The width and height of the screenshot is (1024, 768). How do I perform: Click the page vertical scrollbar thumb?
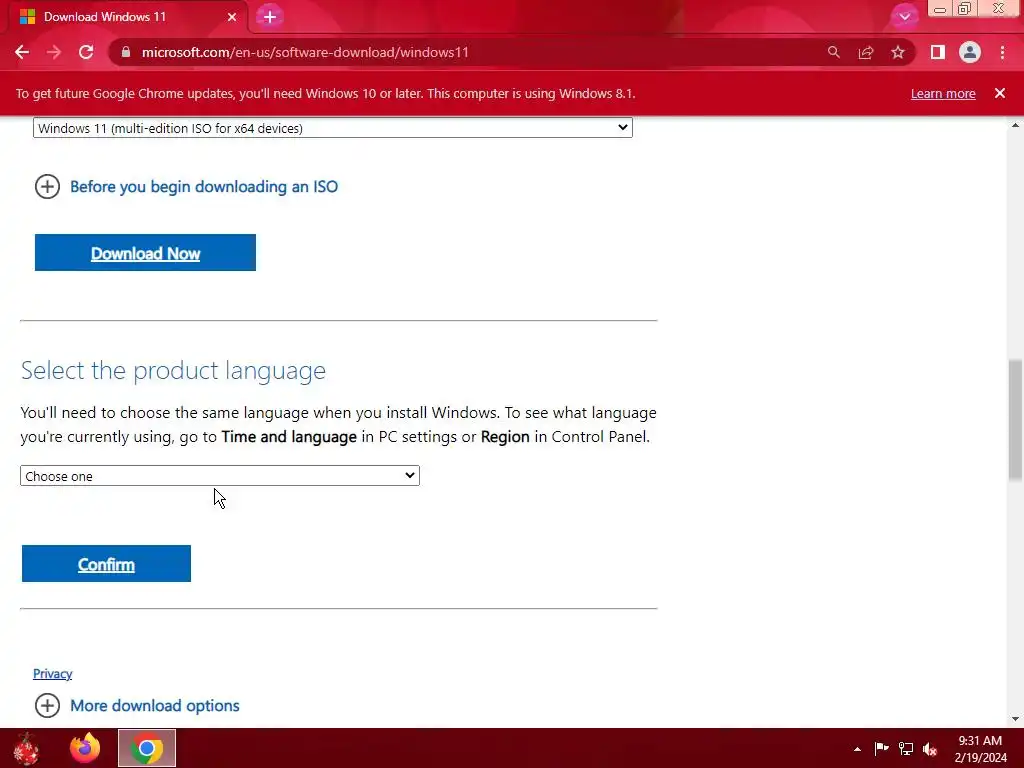pyautogui.click(x=1015, y=420)
